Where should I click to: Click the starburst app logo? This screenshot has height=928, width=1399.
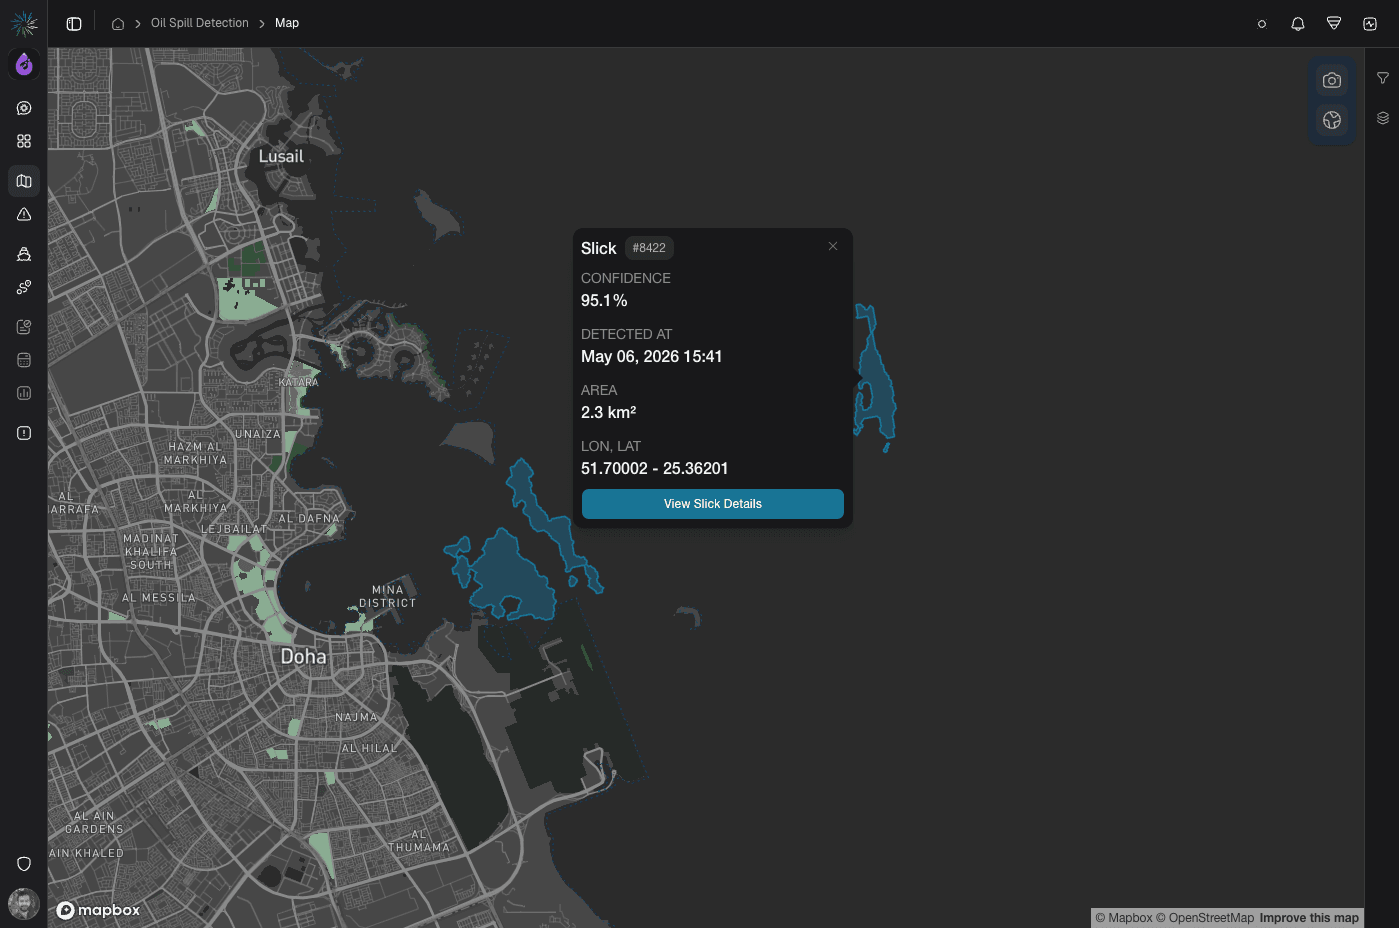coord(24,23)
